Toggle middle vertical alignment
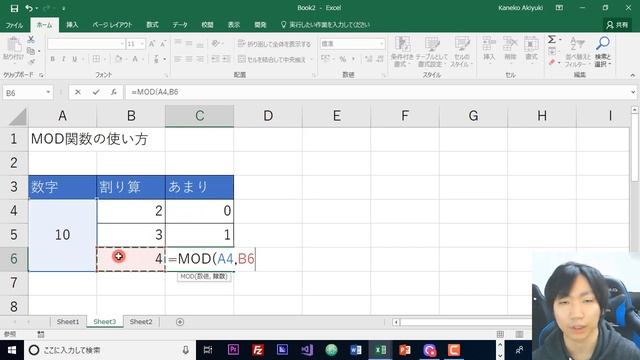This screenshot has width=640, height=360. (189, 44)
